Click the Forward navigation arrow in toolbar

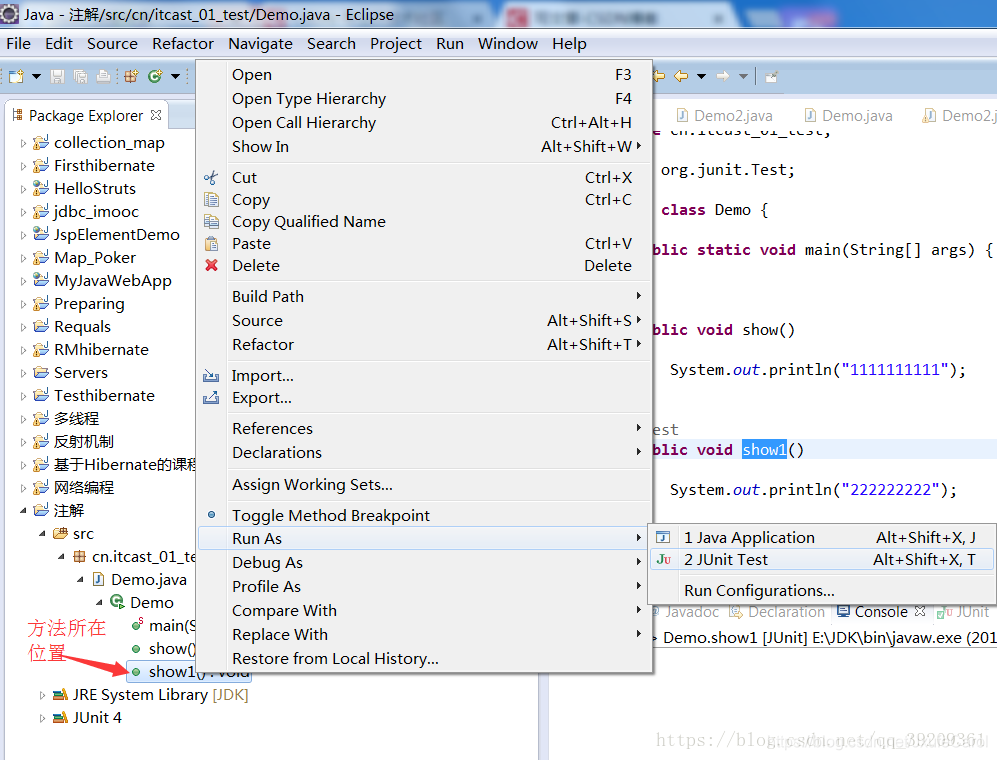tap(723, 76)
